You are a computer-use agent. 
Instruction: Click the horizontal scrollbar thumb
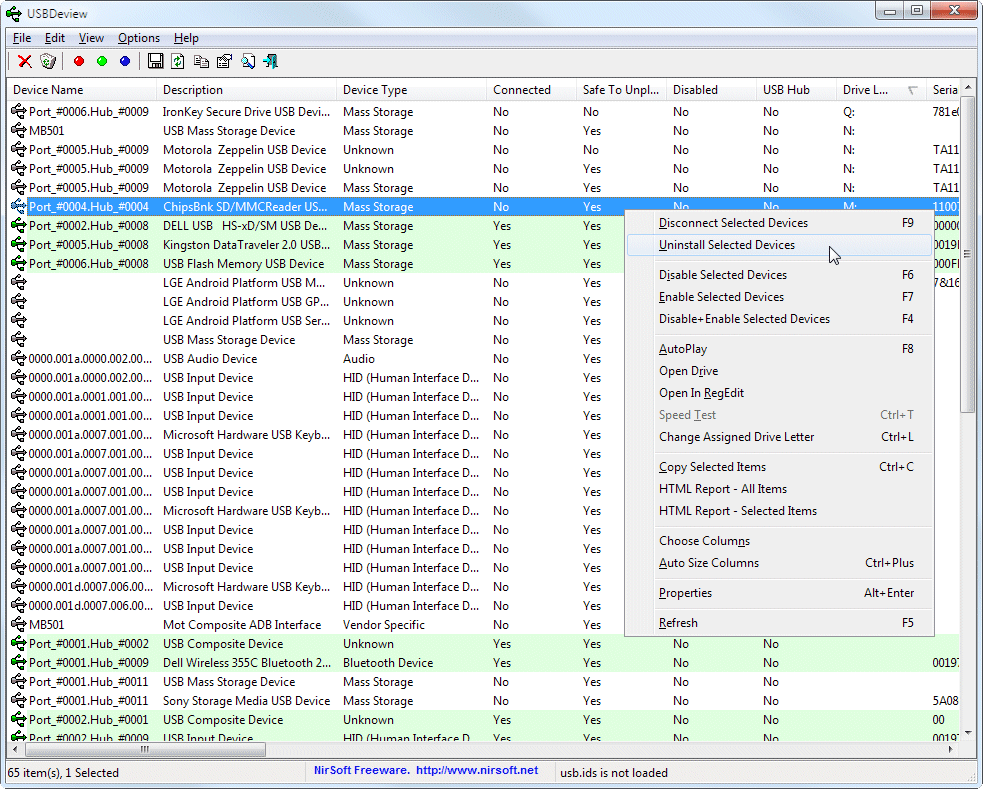point(145,749)
